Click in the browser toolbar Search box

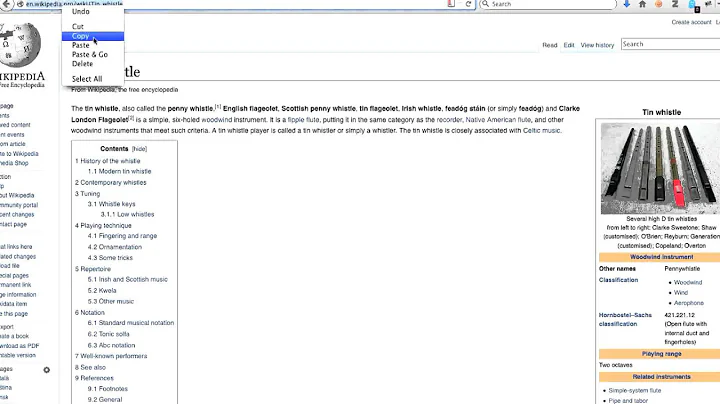point(548,4)
